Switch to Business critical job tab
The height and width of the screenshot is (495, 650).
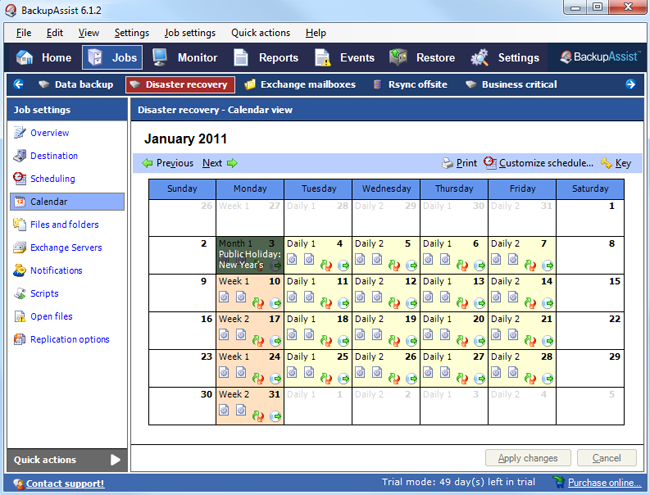click(x=511, y=85)
